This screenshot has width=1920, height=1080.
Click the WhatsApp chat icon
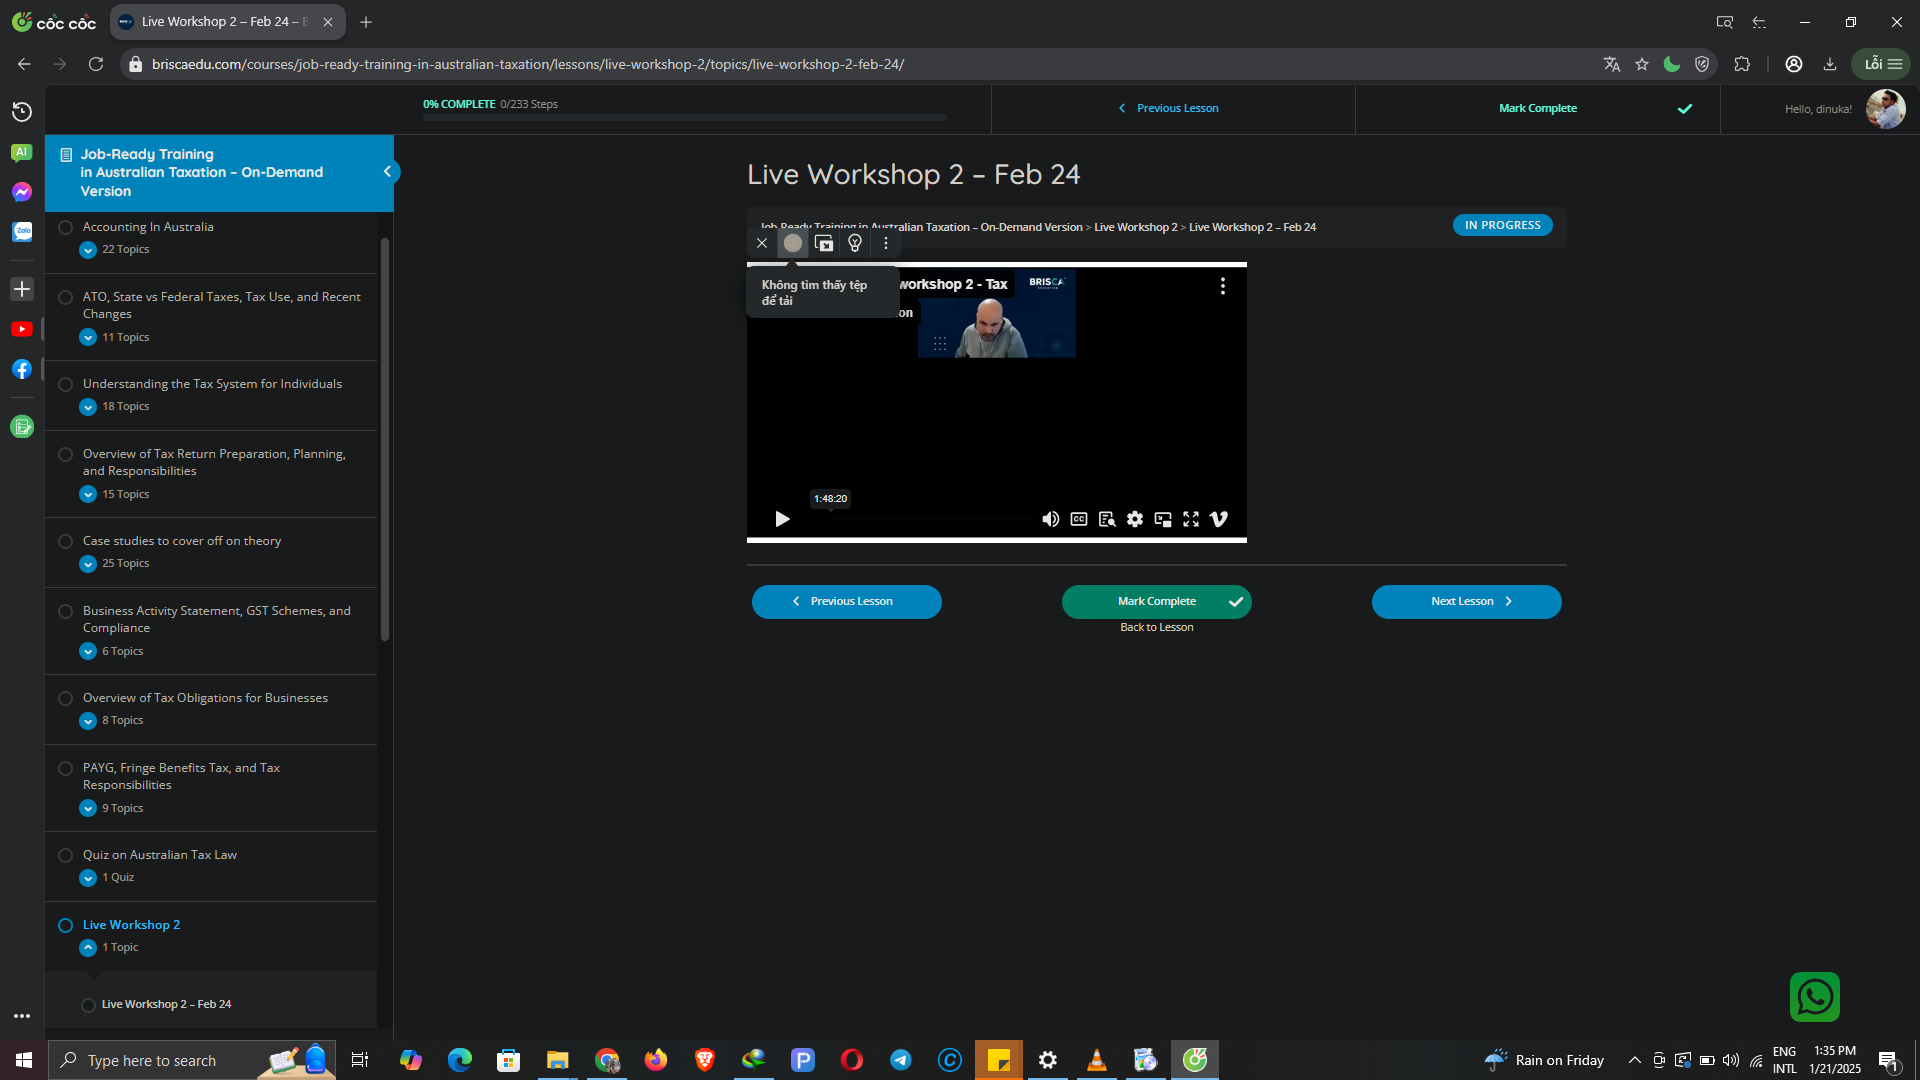pyautogui.click(x=1814, y=997)
